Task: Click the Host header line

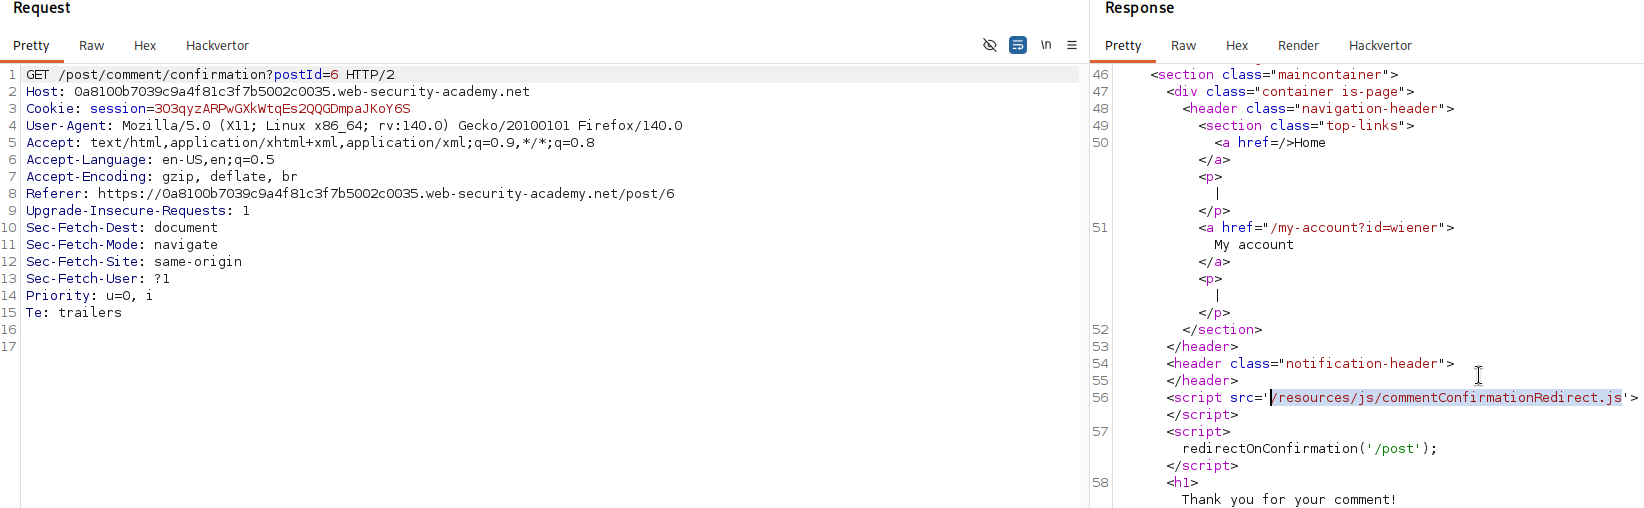Action: point(278,92)
